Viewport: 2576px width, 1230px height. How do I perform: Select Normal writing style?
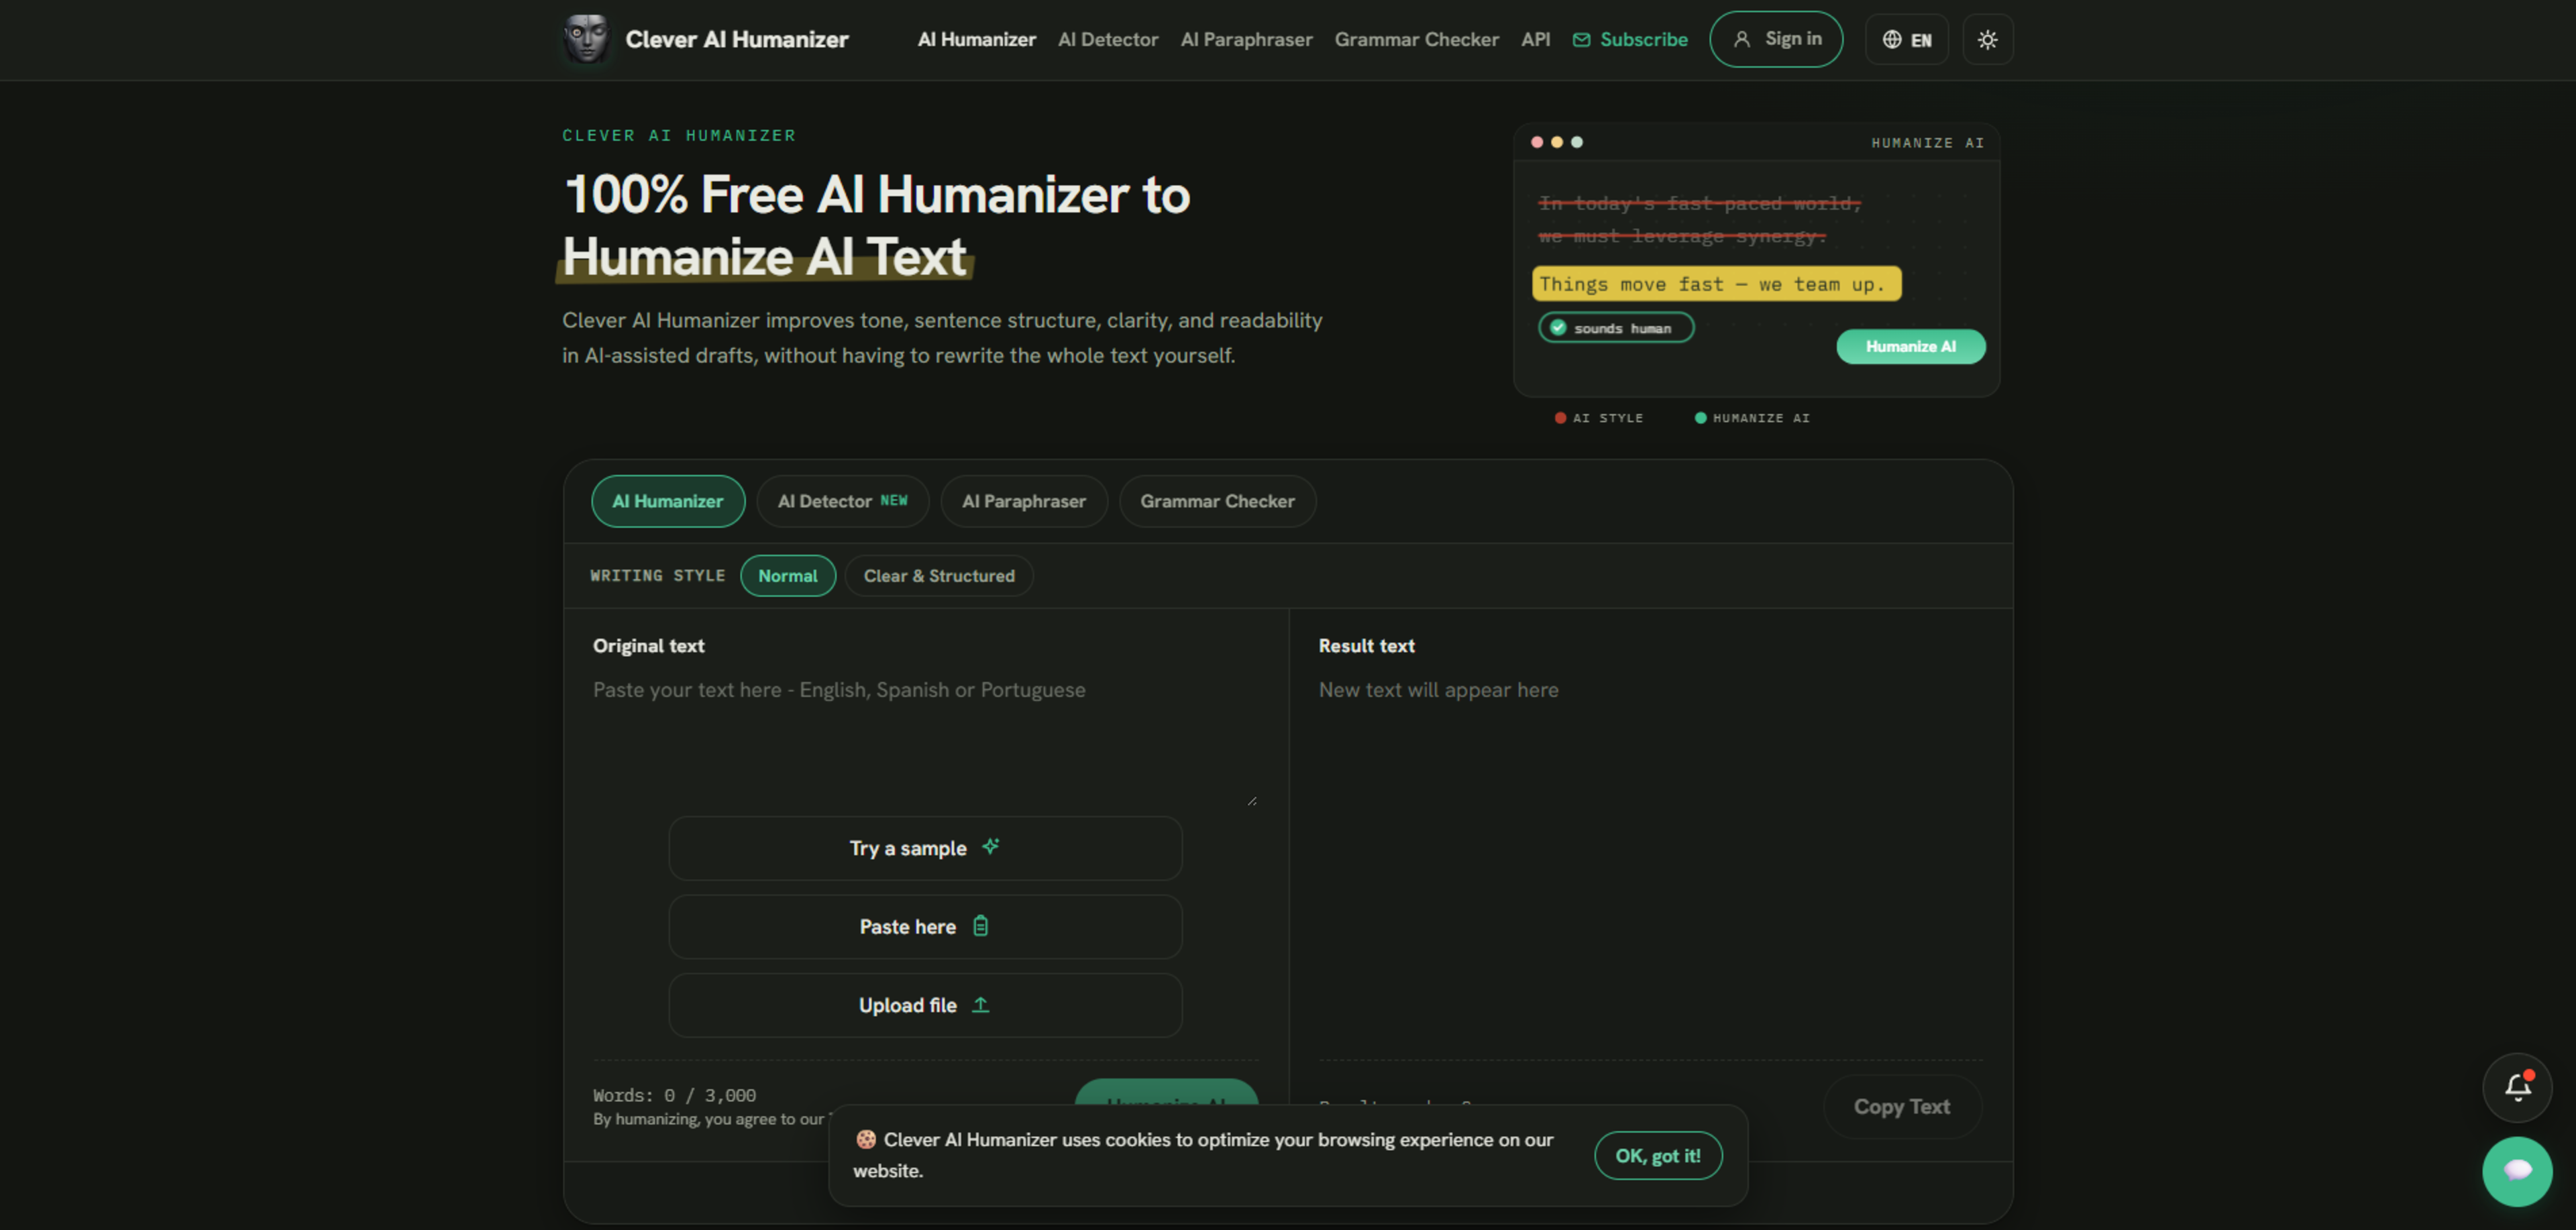pyautogui.click(x=788, y=576)
